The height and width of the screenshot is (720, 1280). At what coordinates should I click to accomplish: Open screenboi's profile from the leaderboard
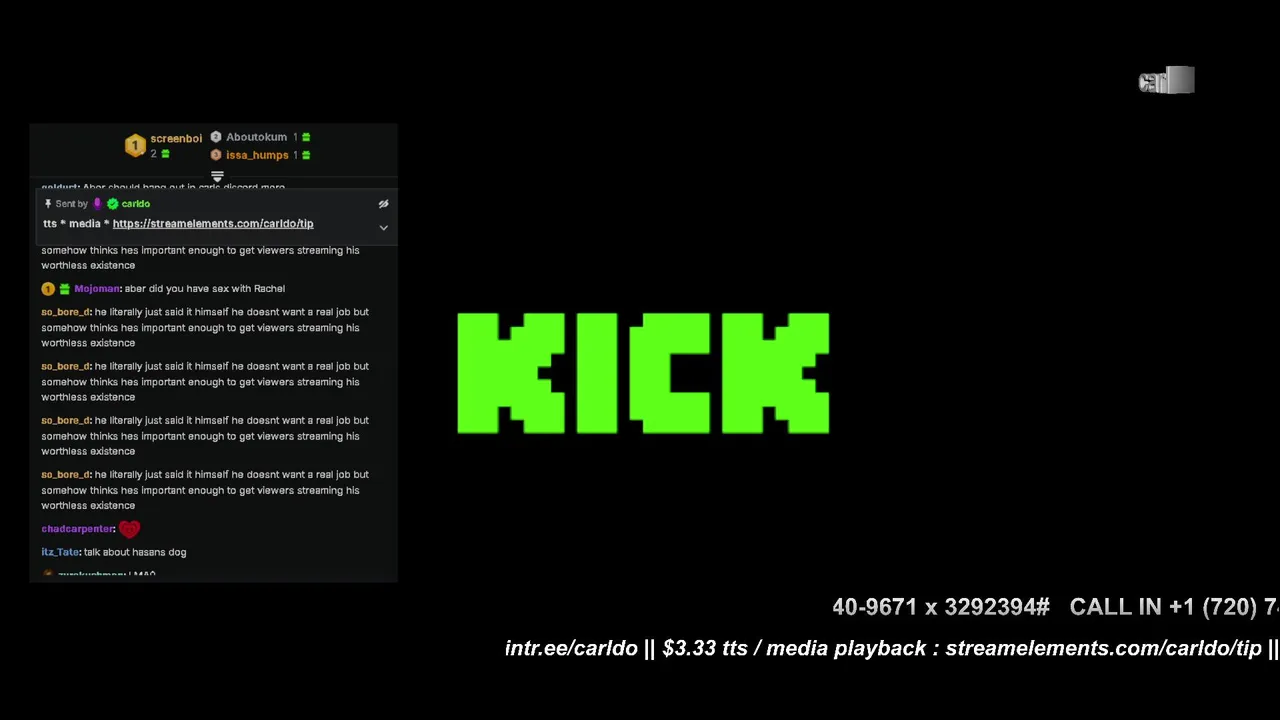click(176, 138)
